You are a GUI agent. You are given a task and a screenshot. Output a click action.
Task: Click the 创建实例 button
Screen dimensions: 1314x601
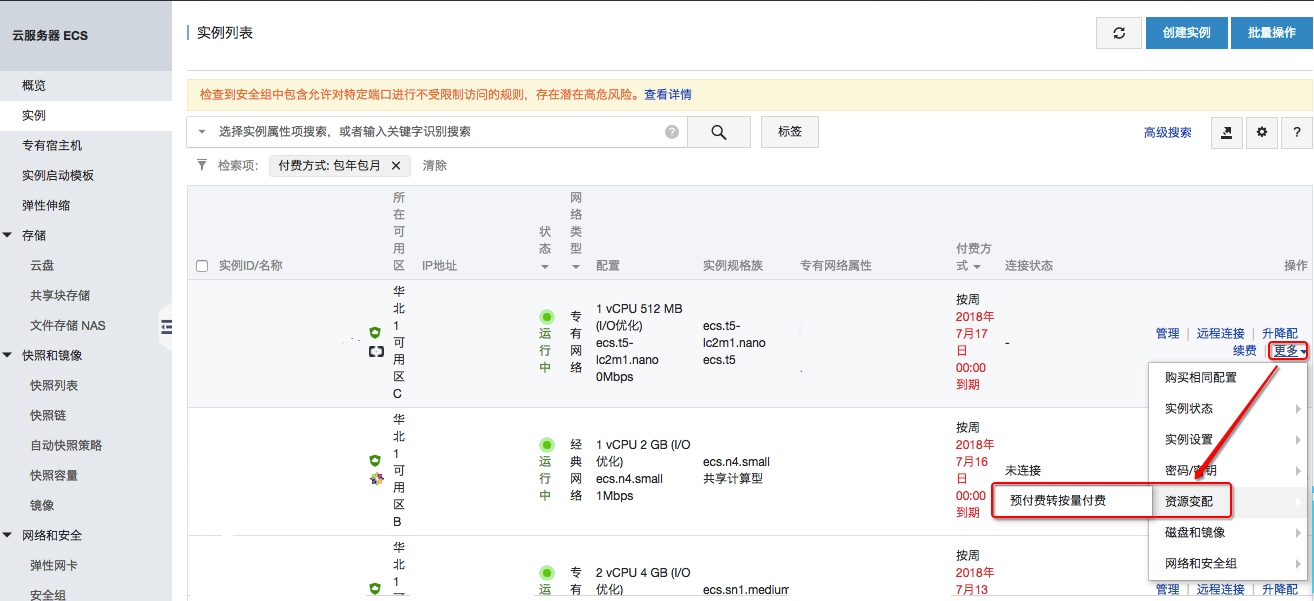coord(1186,33)
